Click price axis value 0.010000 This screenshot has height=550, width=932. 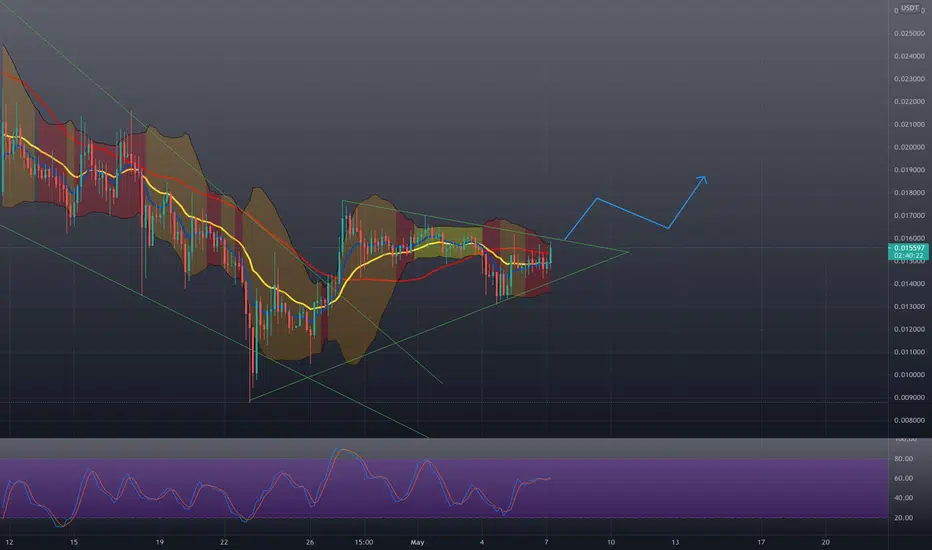pyautogui.click(x=909, y=375)
